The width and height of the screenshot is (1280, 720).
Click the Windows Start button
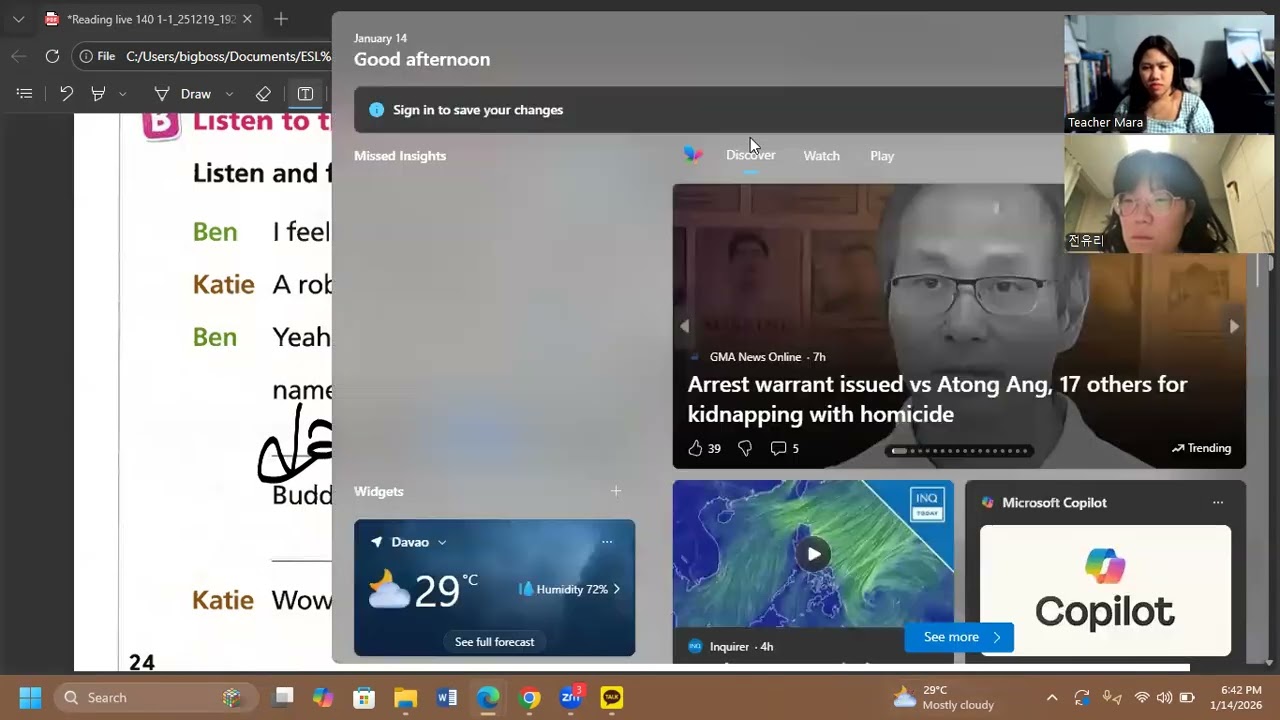tap(30, 698)
